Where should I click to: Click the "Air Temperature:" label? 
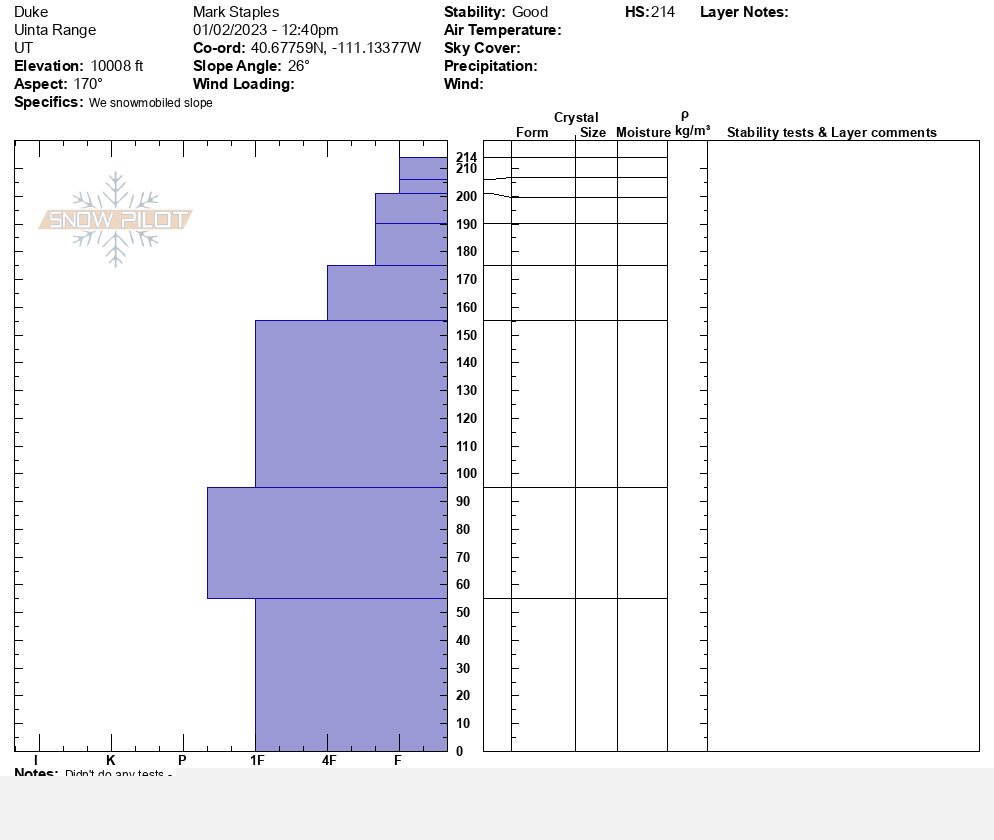coord(503,30)
